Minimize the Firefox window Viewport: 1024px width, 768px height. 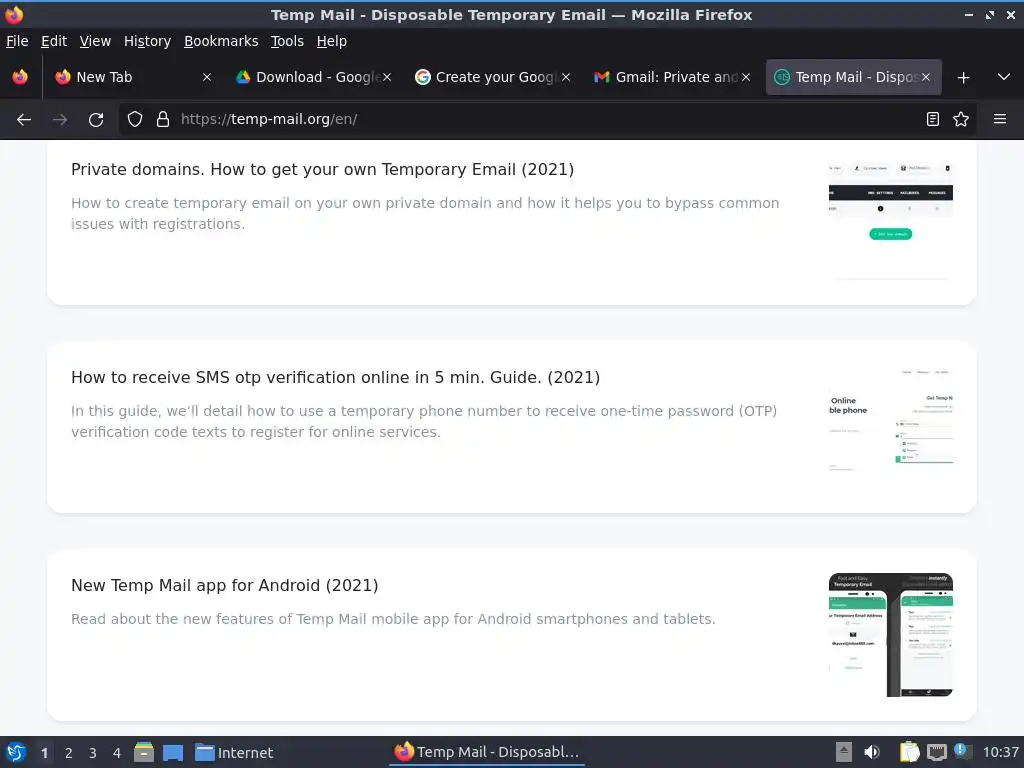coord(968,15)
